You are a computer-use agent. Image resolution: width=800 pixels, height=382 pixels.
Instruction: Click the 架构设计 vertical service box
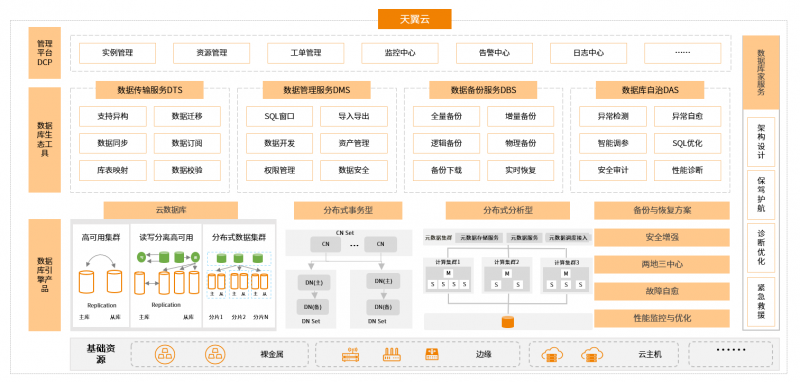tap(761, 142)
